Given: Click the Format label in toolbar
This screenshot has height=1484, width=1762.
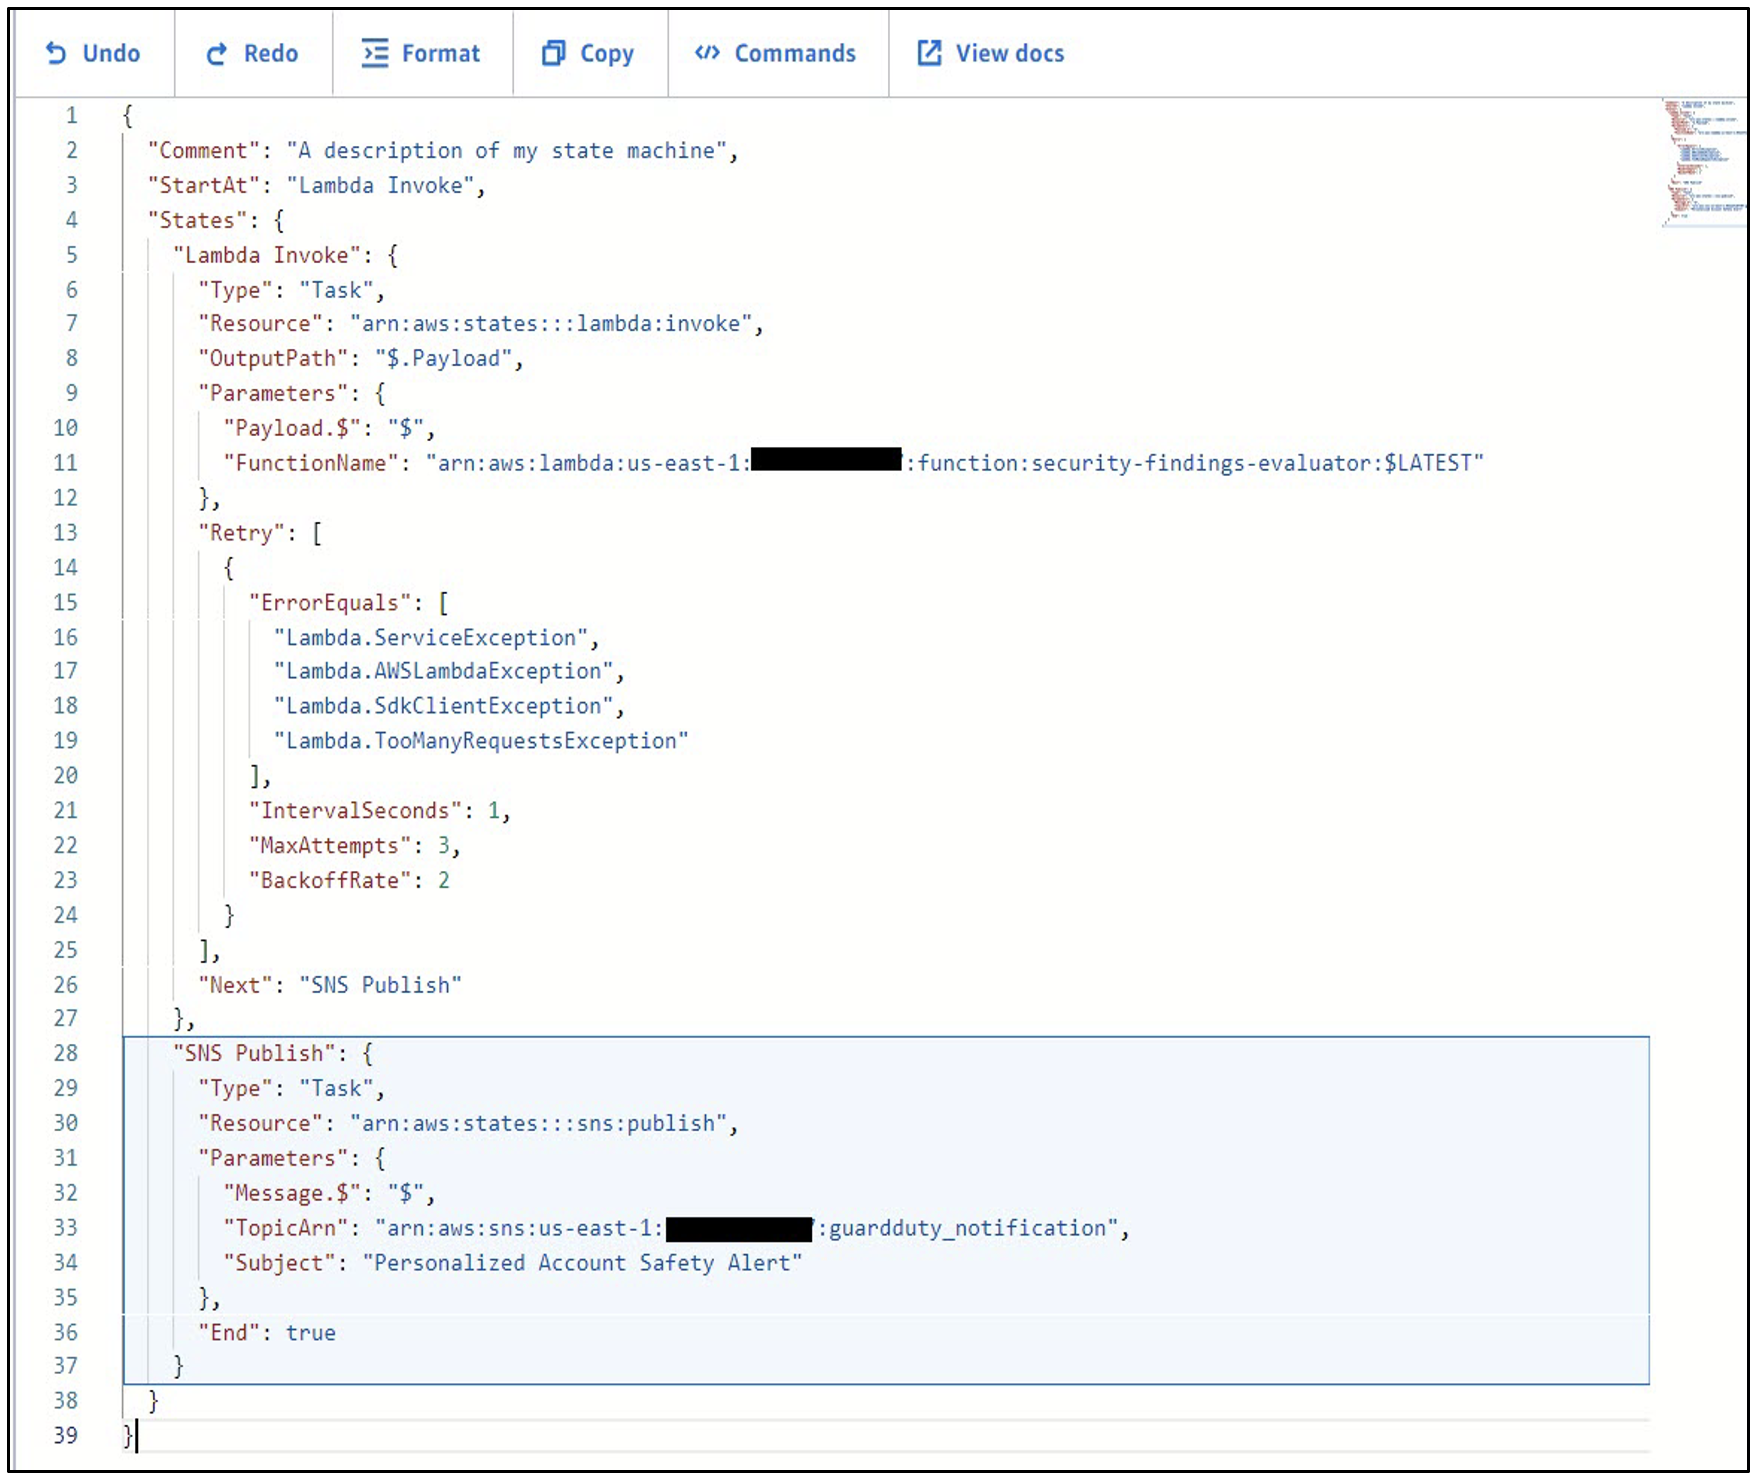Looking at the screenshot, I should coord(441,54).
